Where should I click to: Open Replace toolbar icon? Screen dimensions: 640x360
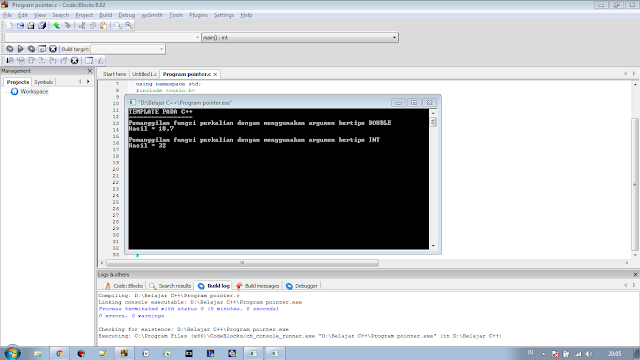[129, 26]
